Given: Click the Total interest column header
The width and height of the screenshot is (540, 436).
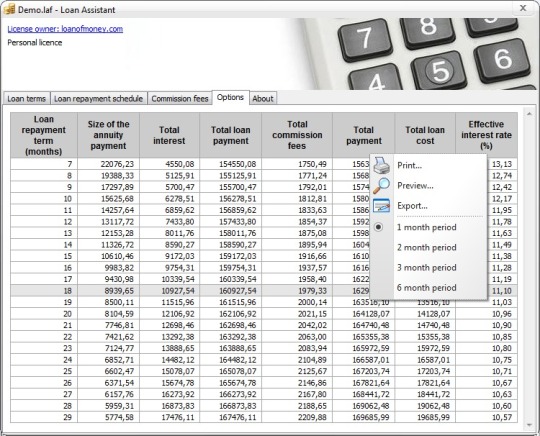Looking at the screenshot, I should click(x=169, y=135).
